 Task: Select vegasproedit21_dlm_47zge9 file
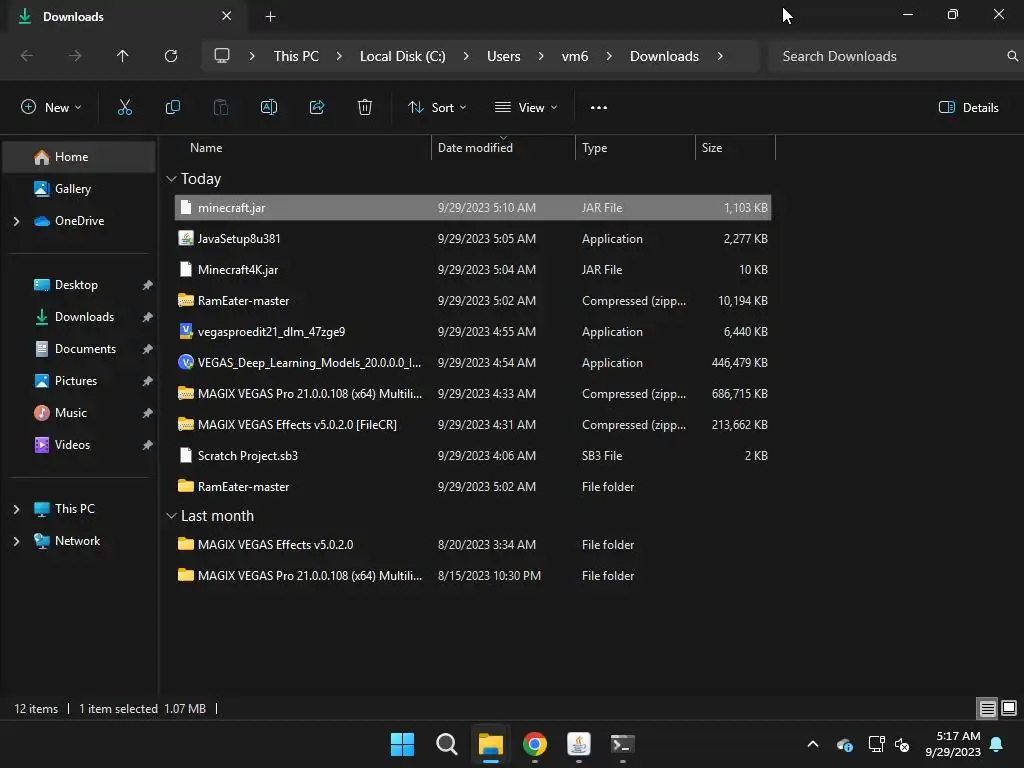[473, 332]
